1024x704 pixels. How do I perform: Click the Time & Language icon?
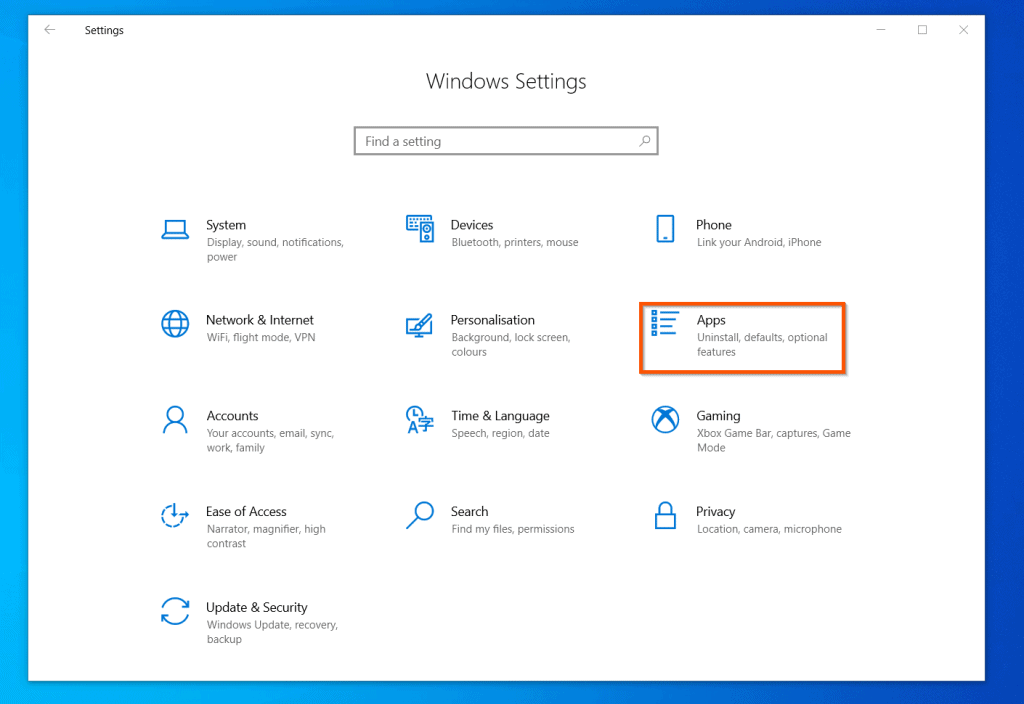pyautogui.click(x=420, y=420)
